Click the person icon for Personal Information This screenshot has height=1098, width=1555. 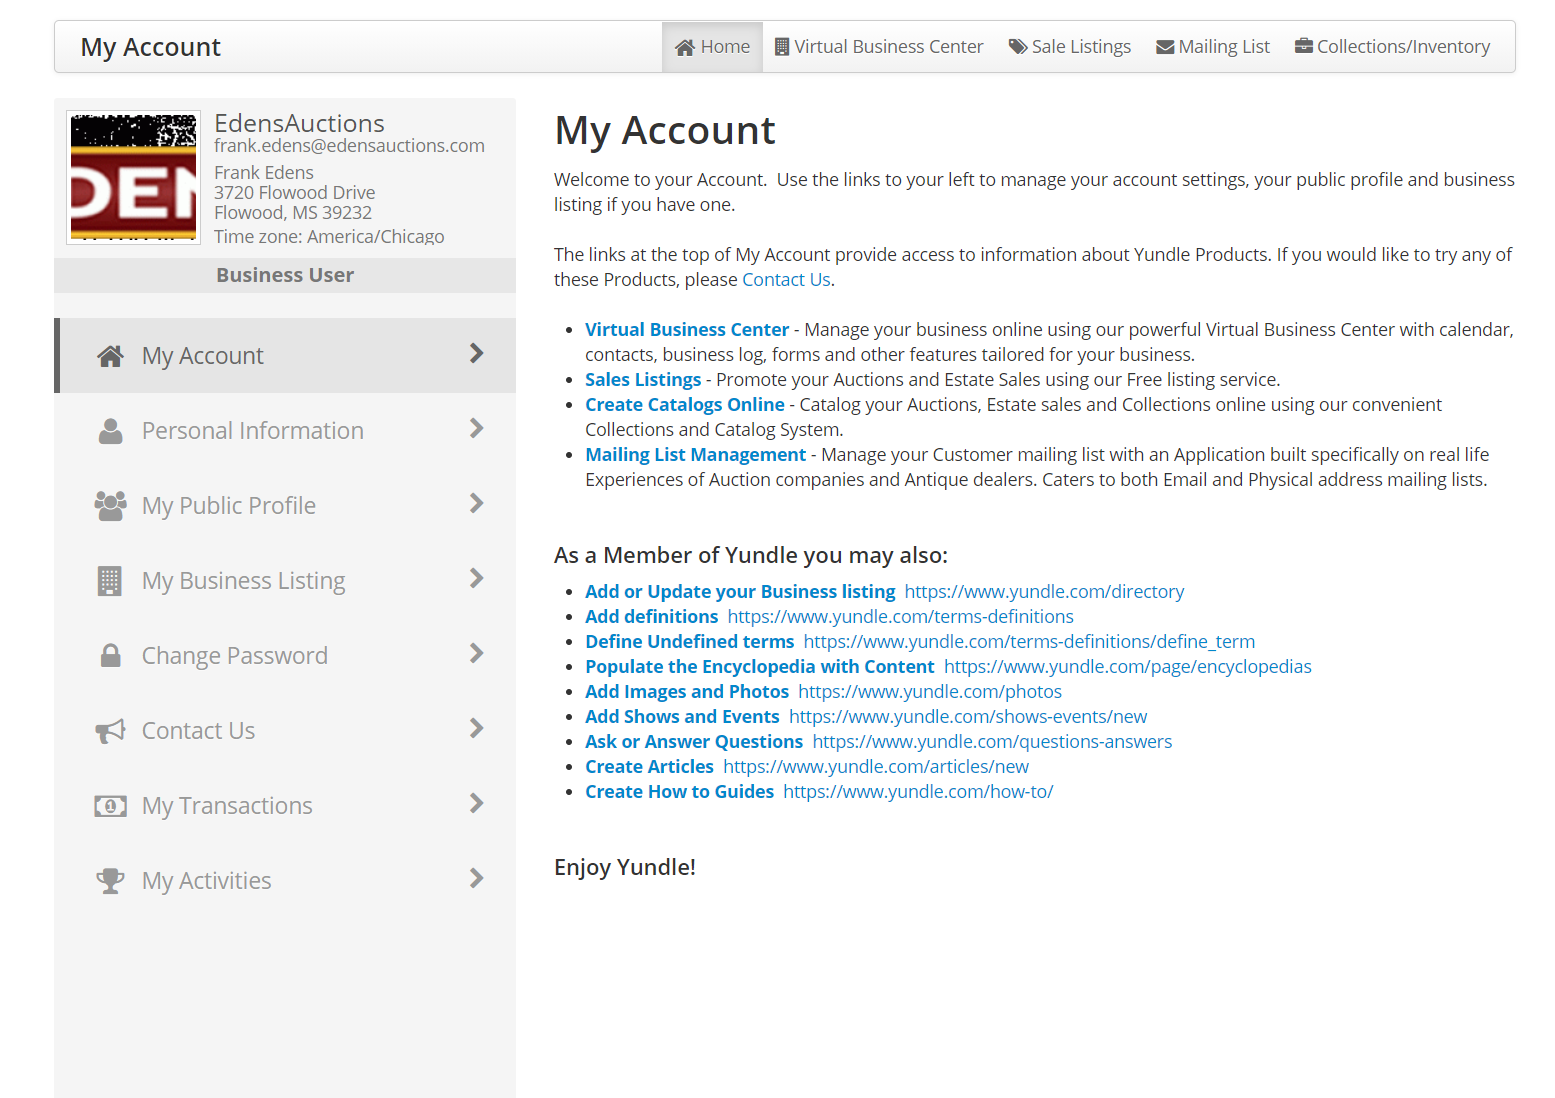pos(110,431)
